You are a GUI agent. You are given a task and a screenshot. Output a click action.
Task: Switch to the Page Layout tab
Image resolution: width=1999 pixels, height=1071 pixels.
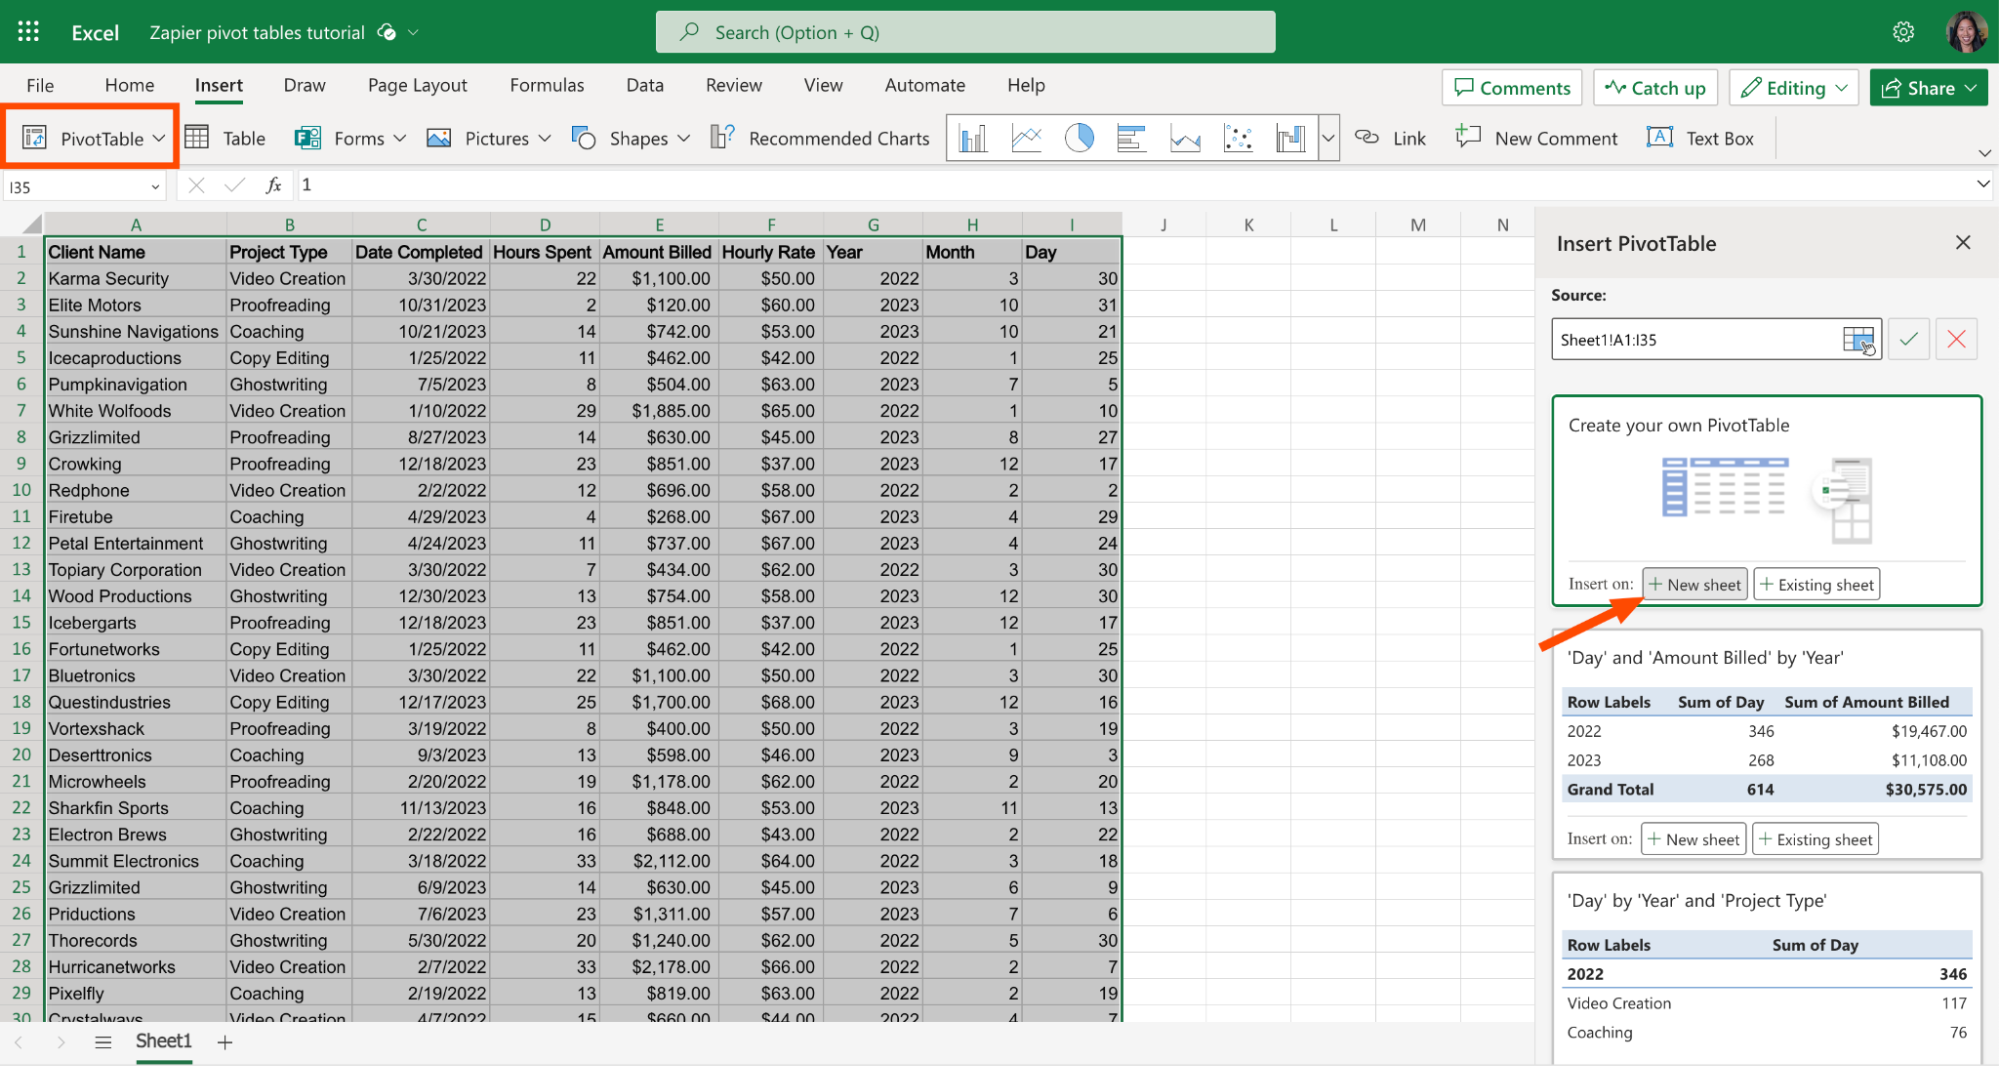(x=417, y=85)
